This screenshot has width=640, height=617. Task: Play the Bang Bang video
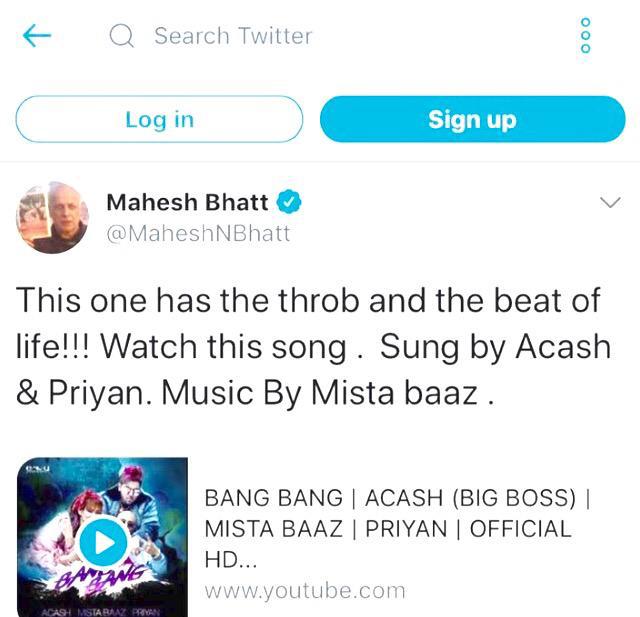(103, 542)
